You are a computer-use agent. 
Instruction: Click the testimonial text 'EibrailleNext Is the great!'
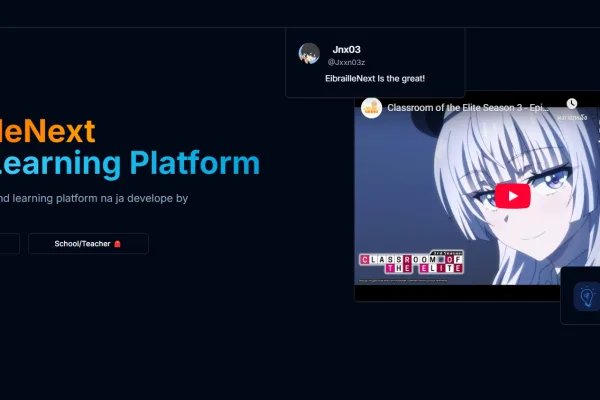point(375,78)
